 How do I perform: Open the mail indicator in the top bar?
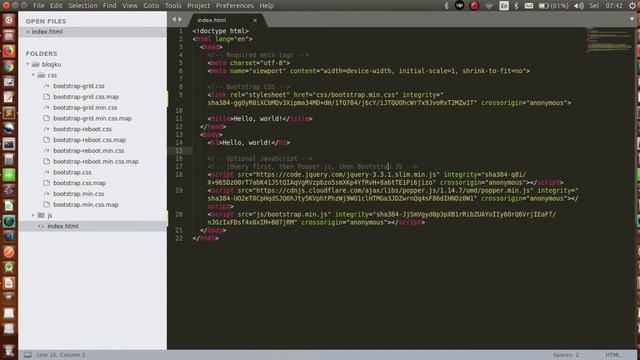[x=529, y=6]
